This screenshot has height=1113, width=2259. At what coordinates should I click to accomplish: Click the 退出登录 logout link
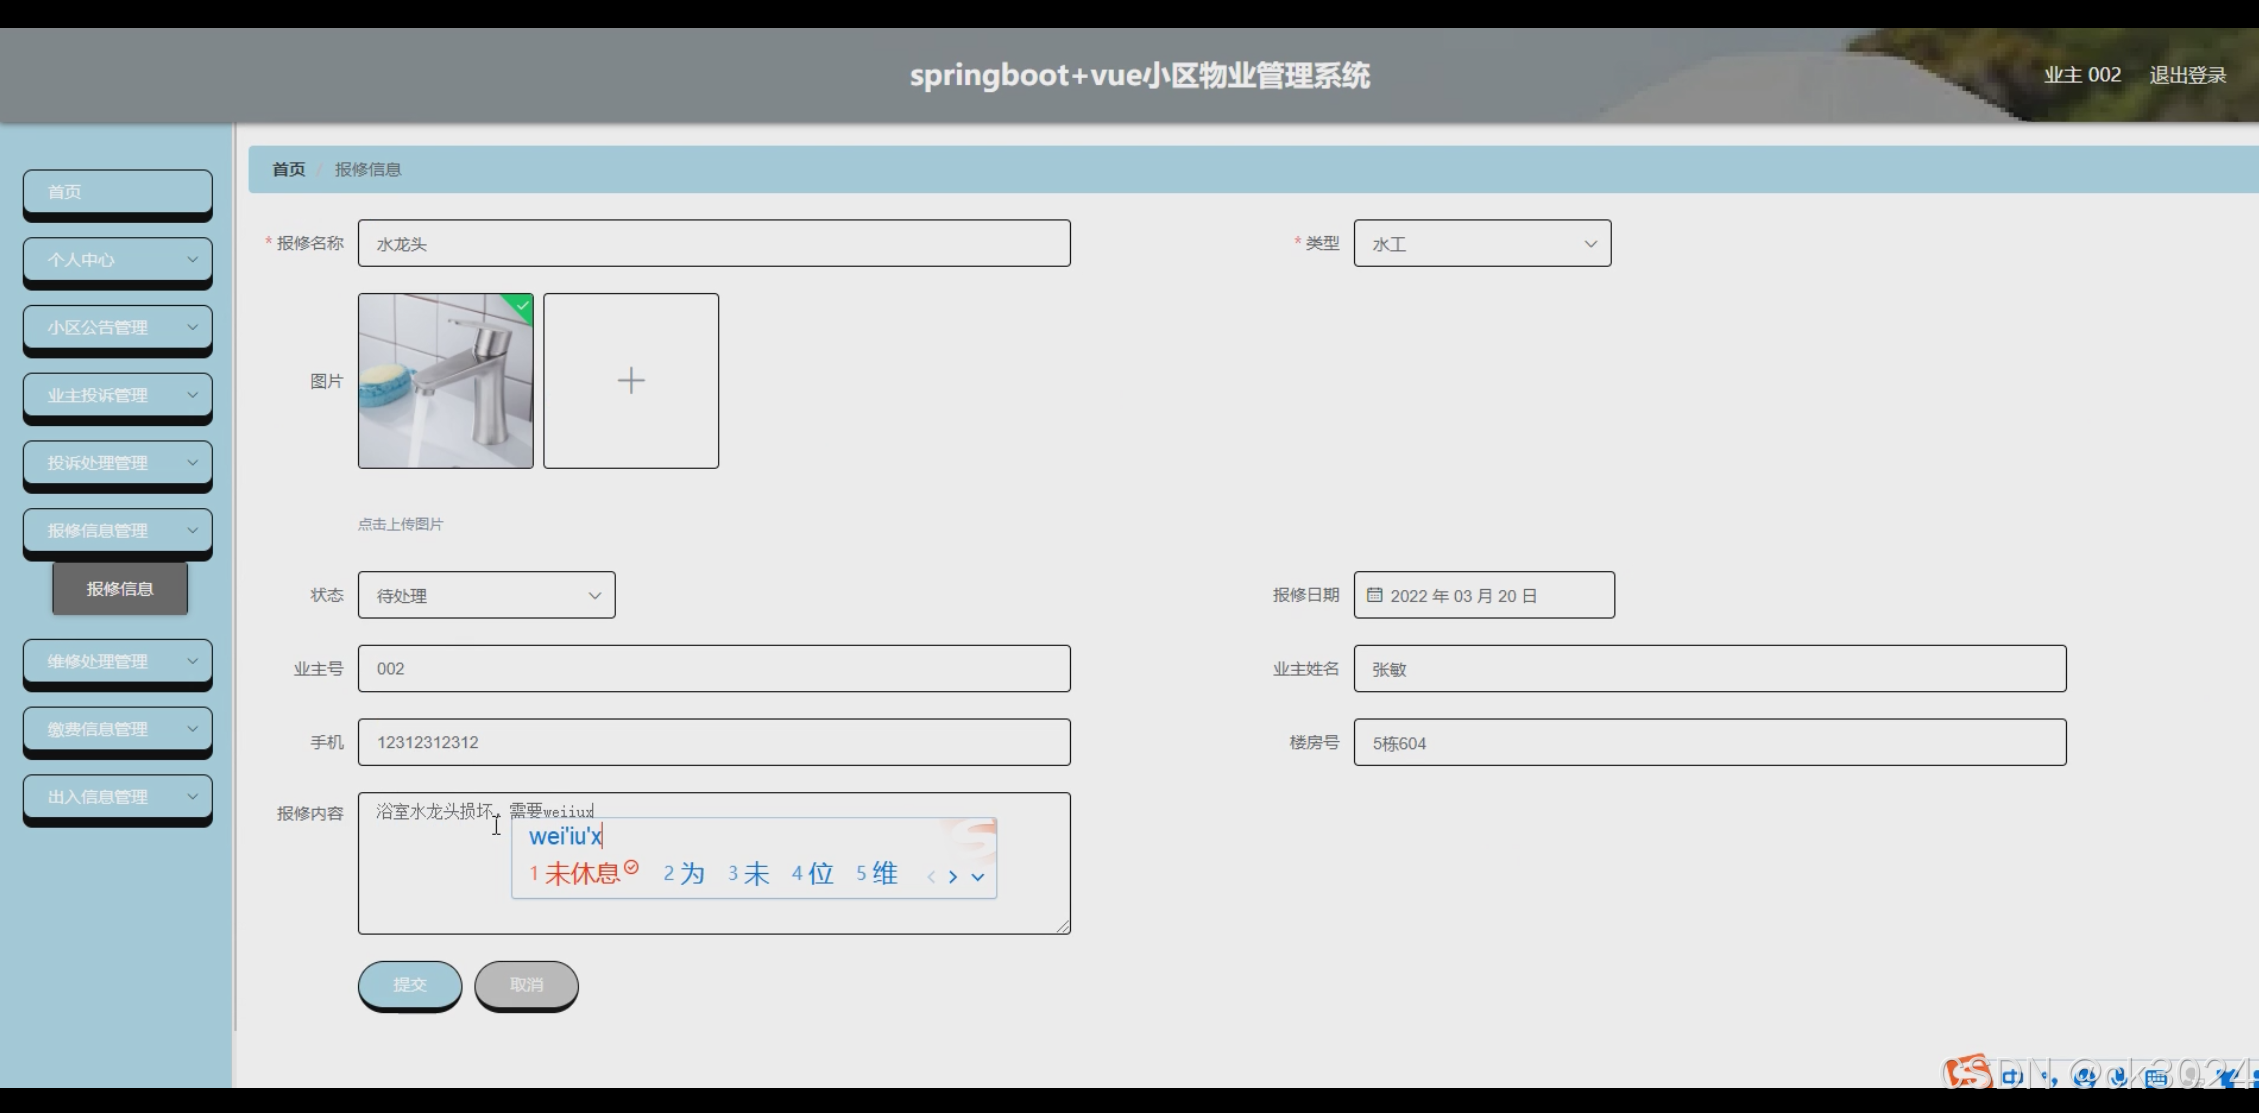[2187, 75]
